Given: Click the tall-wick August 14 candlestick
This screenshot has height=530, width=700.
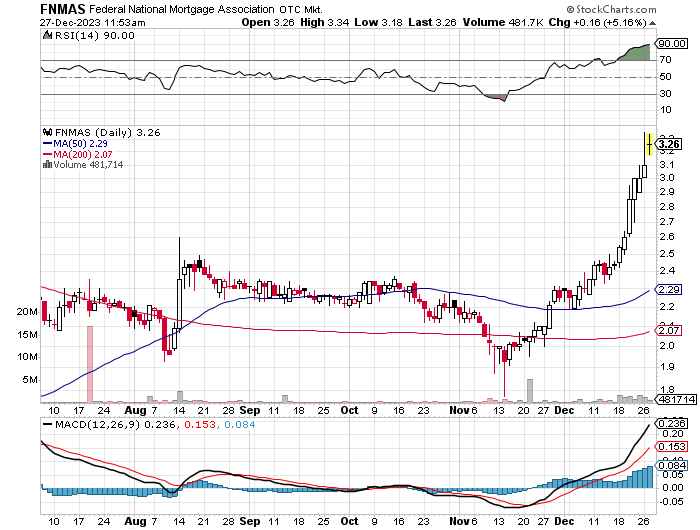Looking at the screenshot, I should [x=179, y=286].
